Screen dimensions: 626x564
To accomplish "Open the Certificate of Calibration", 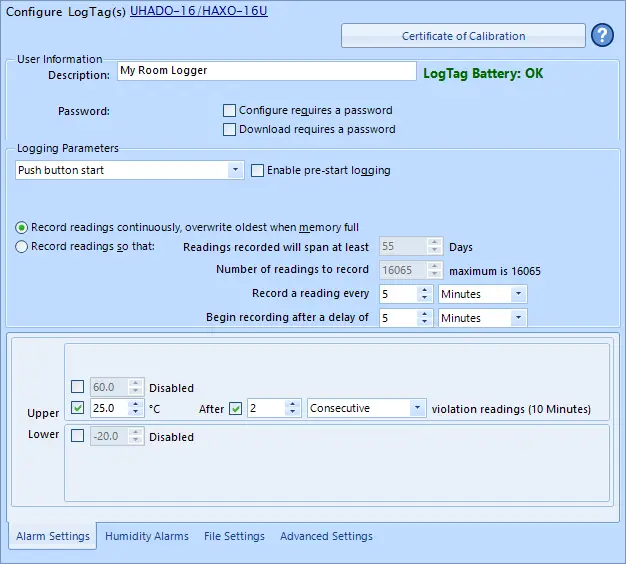I will coord(463,36).
